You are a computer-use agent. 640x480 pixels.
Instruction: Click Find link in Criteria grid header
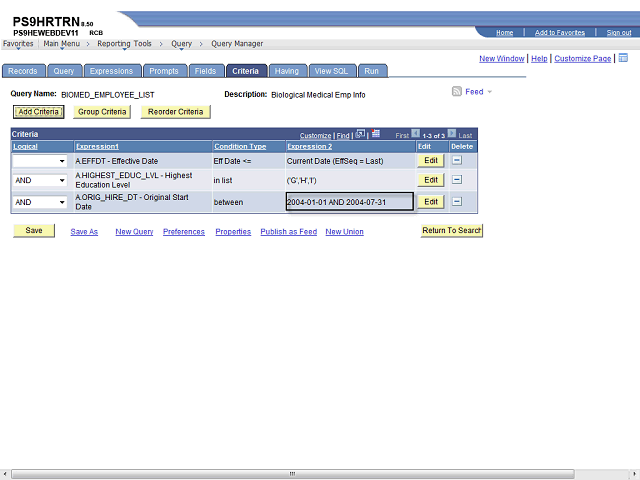tap(343, 136)
